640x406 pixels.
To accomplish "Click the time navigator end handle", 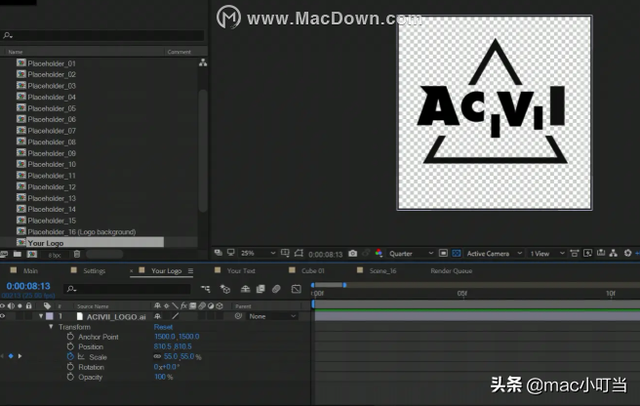I will click(x=345, y=285).
